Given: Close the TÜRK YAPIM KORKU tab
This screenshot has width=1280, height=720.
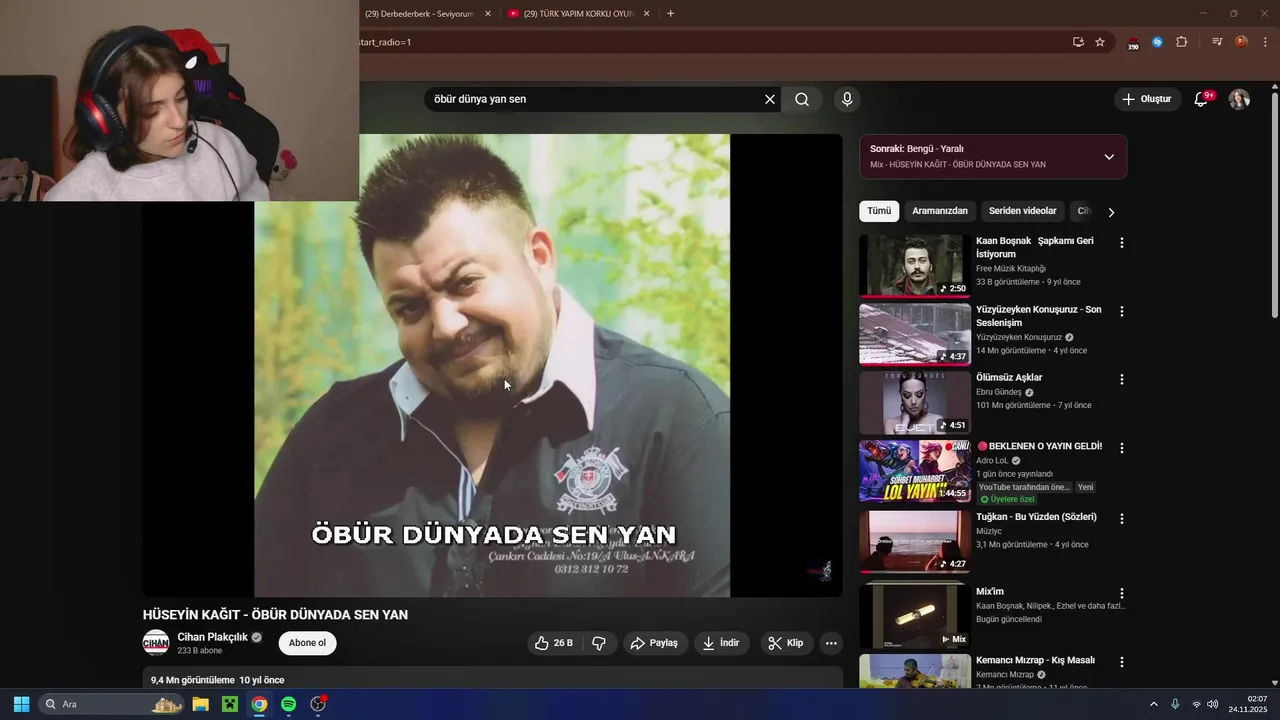Looking at the screenshot, I should pos(646,14).
